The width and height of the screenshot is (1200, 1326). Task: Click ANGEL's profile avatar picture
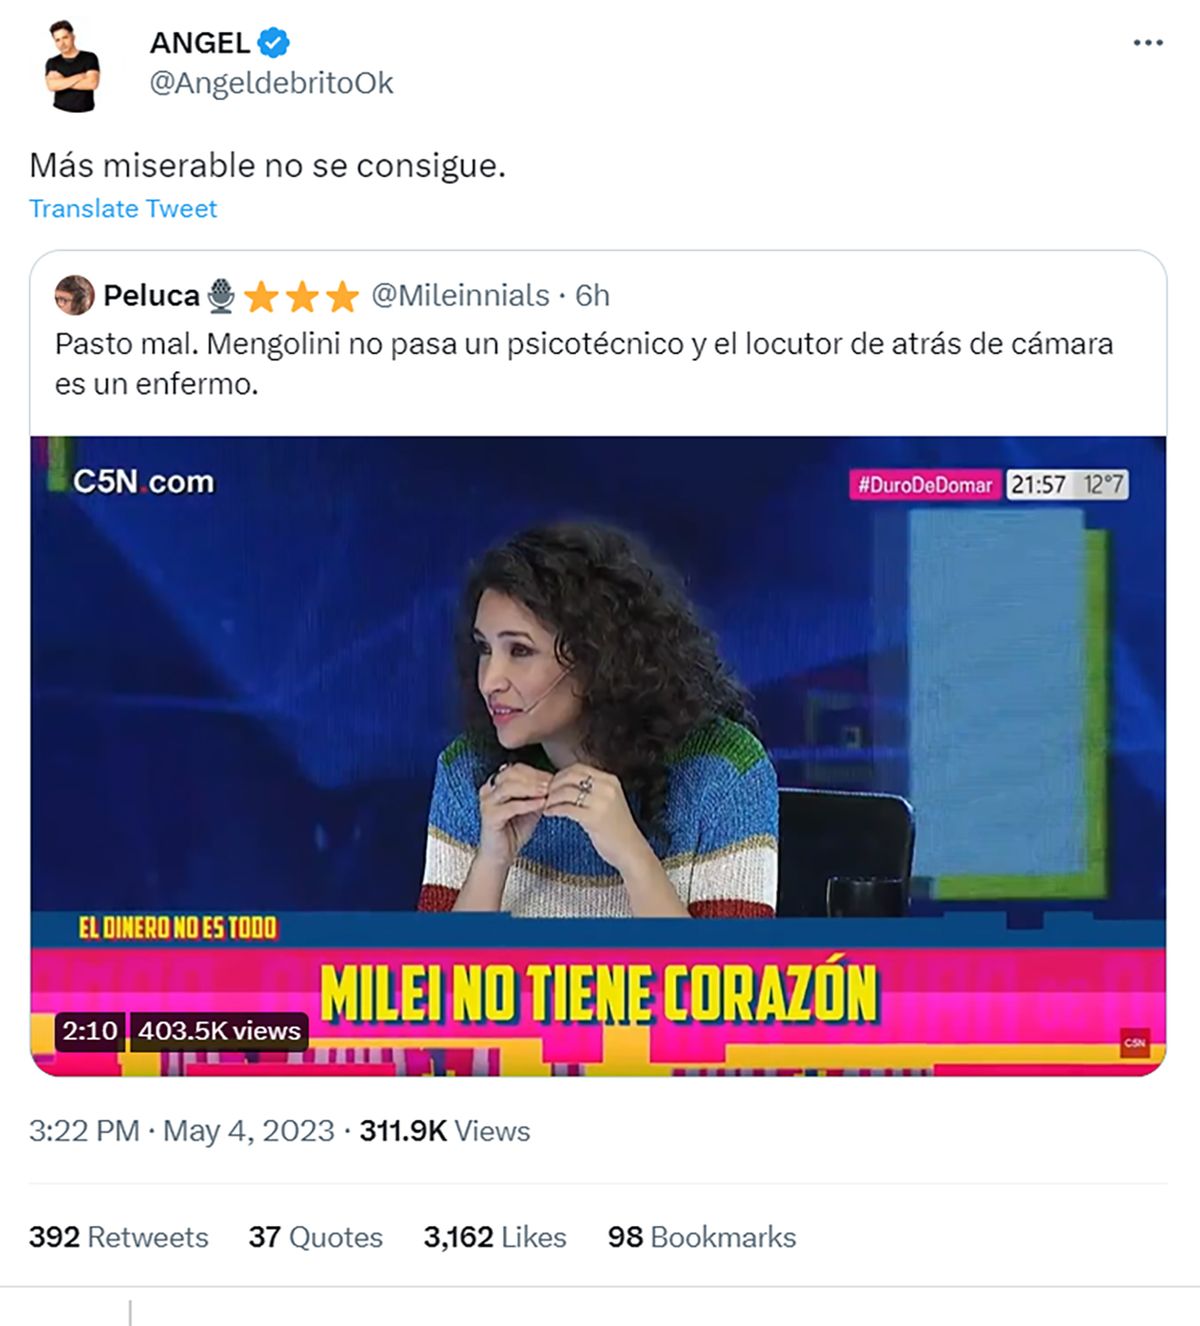[73, 65]
